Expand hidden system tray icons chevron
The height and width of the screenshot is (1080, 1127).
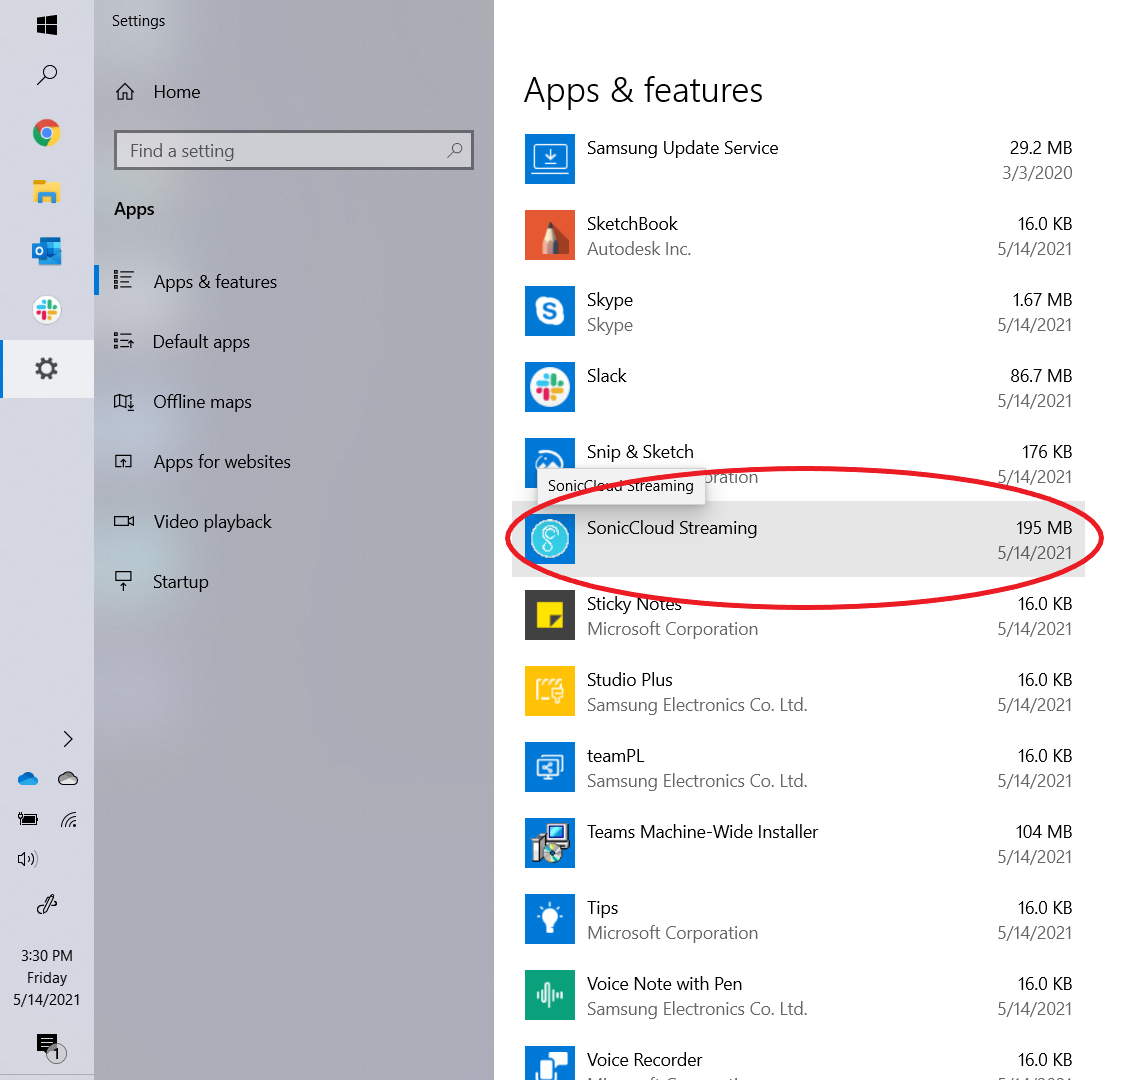[68, 739]
